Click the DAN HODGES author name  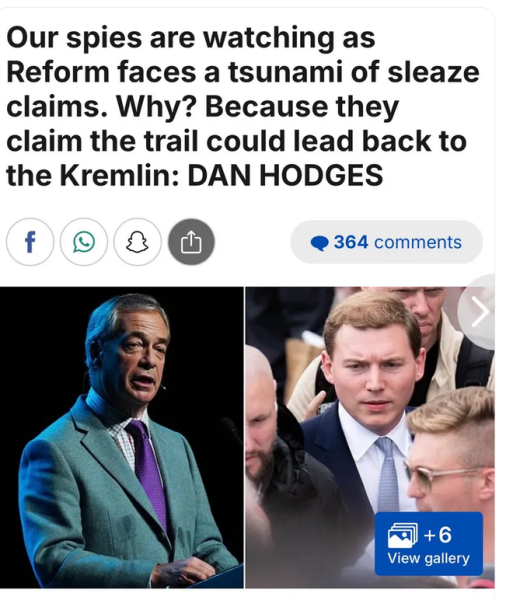click(x=285, y=175)
